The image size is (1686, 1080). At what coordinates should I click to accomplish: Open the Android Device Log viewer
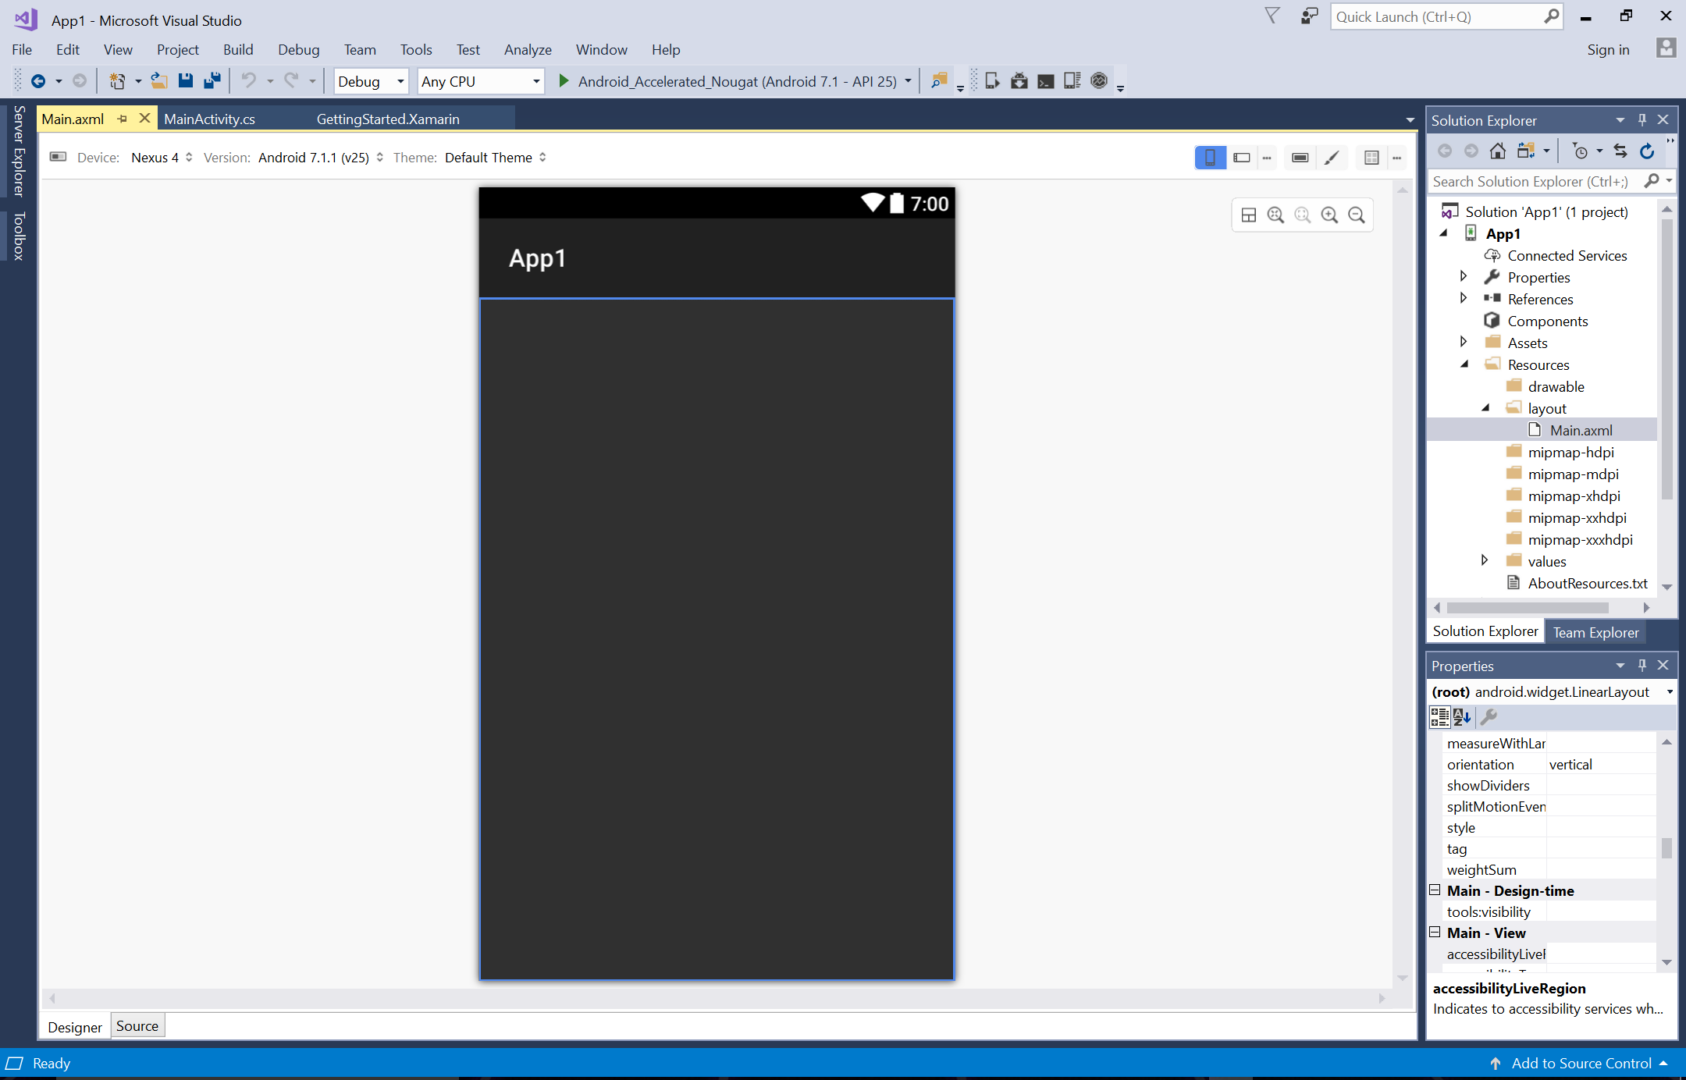(1072, 80)
